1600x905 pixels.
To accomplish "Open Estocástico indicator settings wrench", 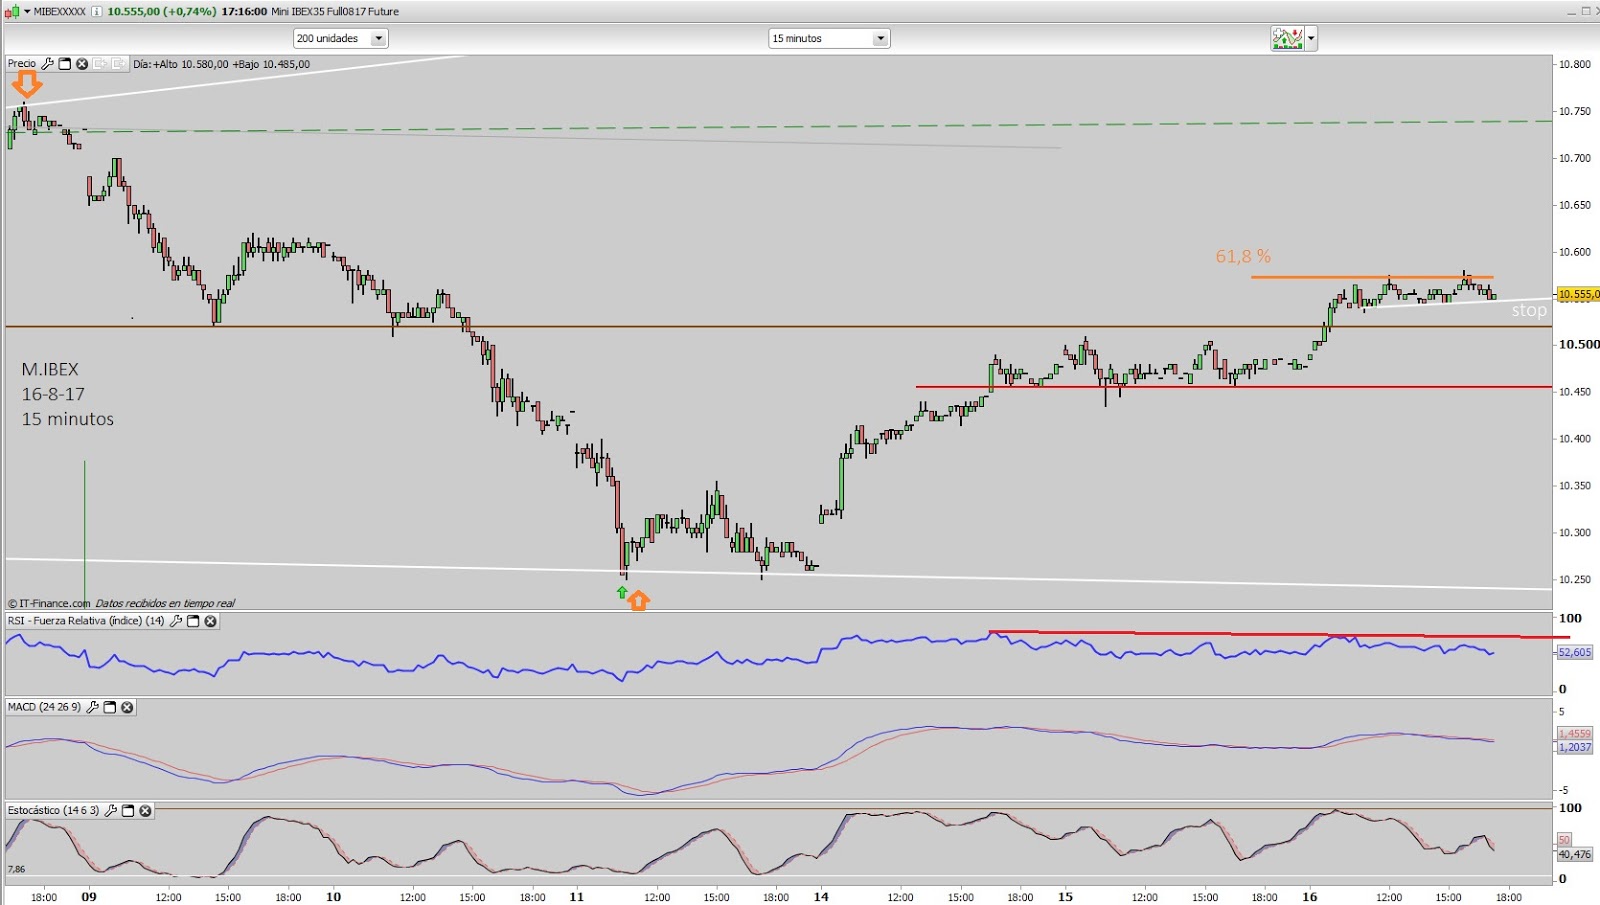I will pyautogui.click(x=111, y=810).
